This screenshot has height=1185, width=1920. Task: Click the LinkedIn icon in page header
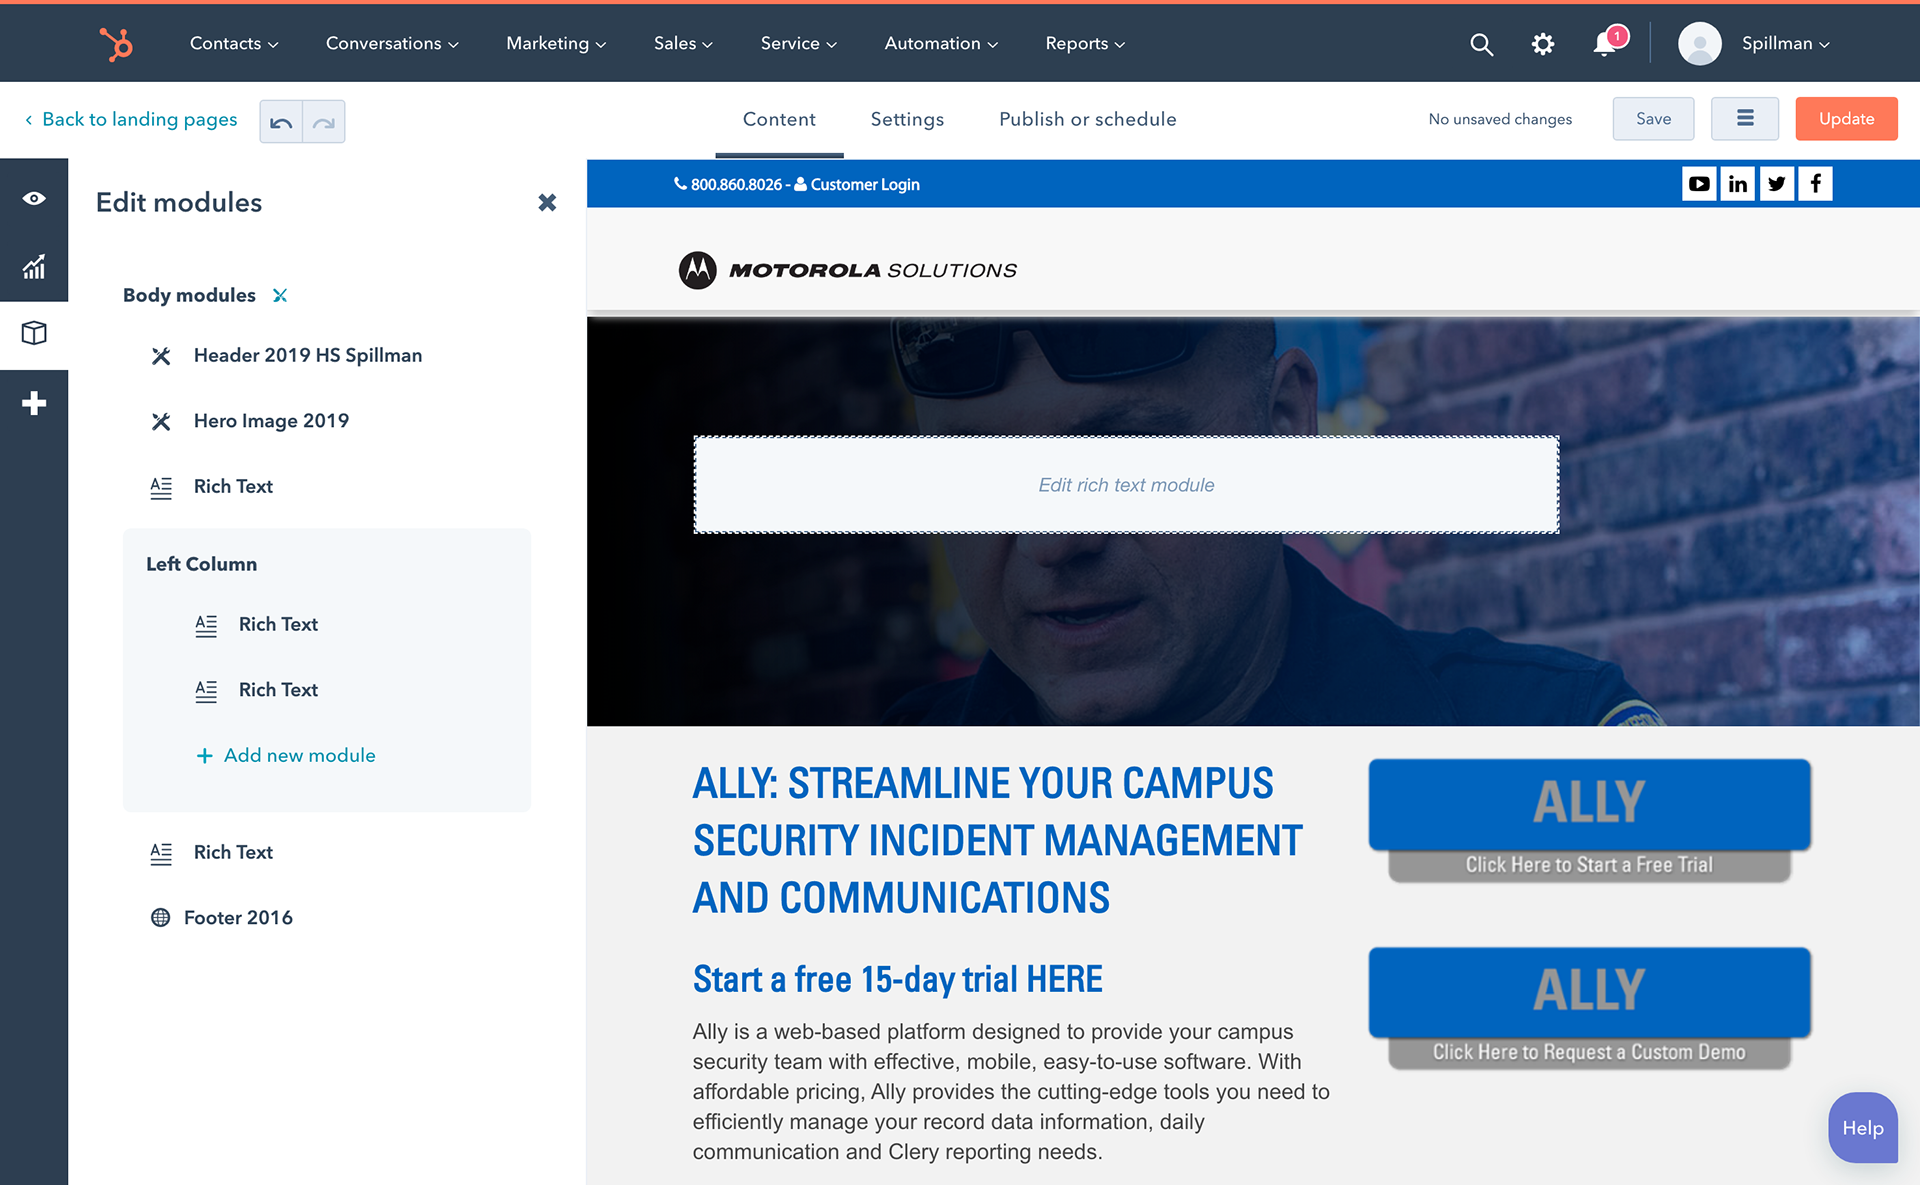(1738, 184)
